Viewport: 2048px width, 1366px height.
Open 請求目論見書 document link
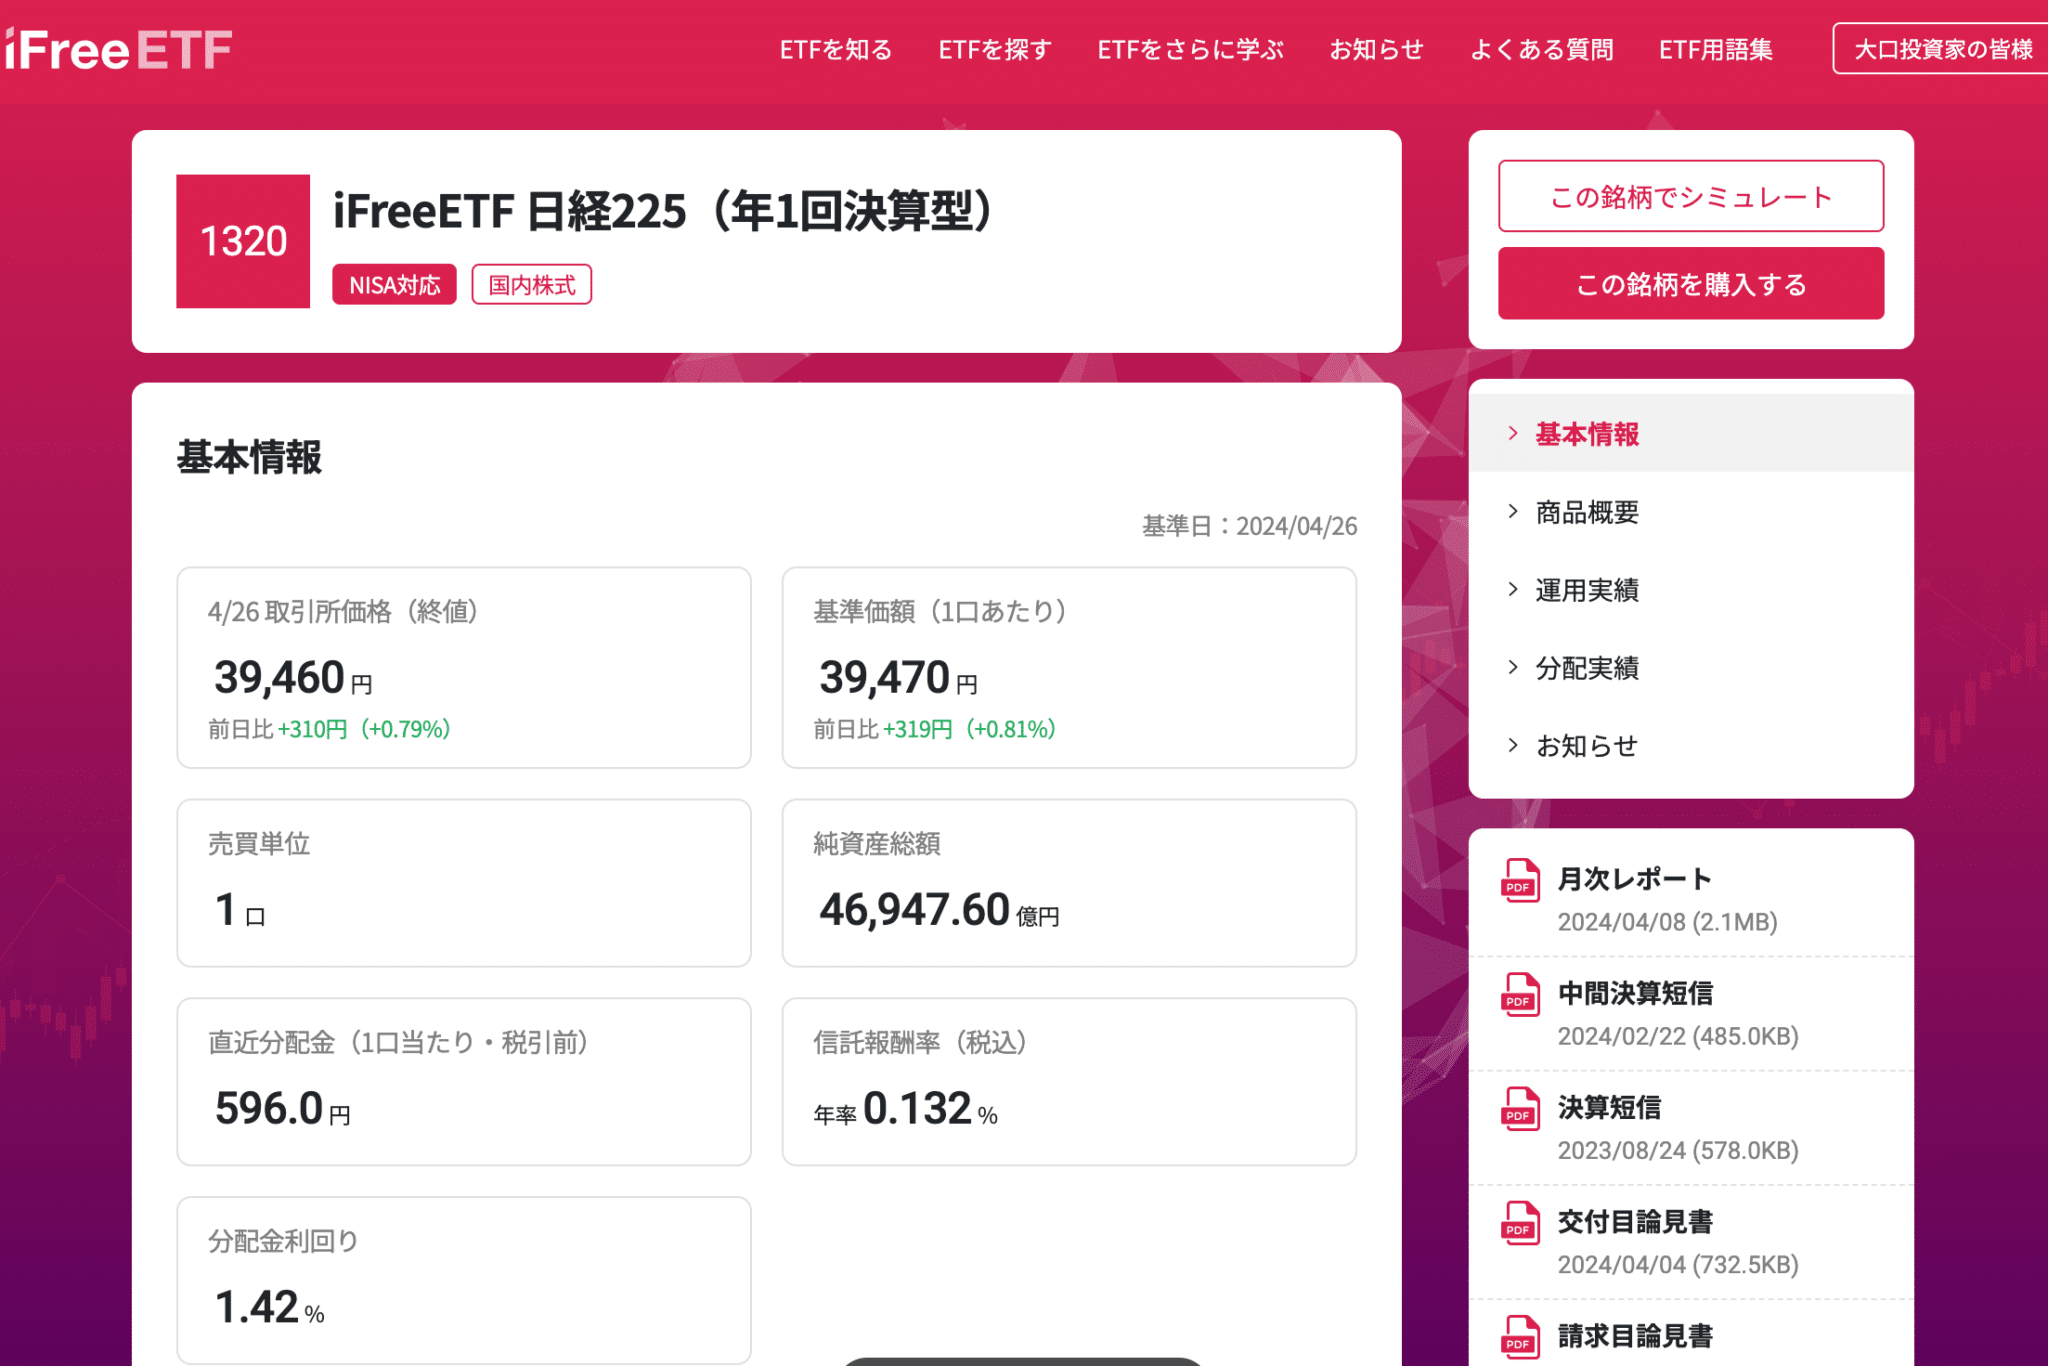coord(1635,1335)
